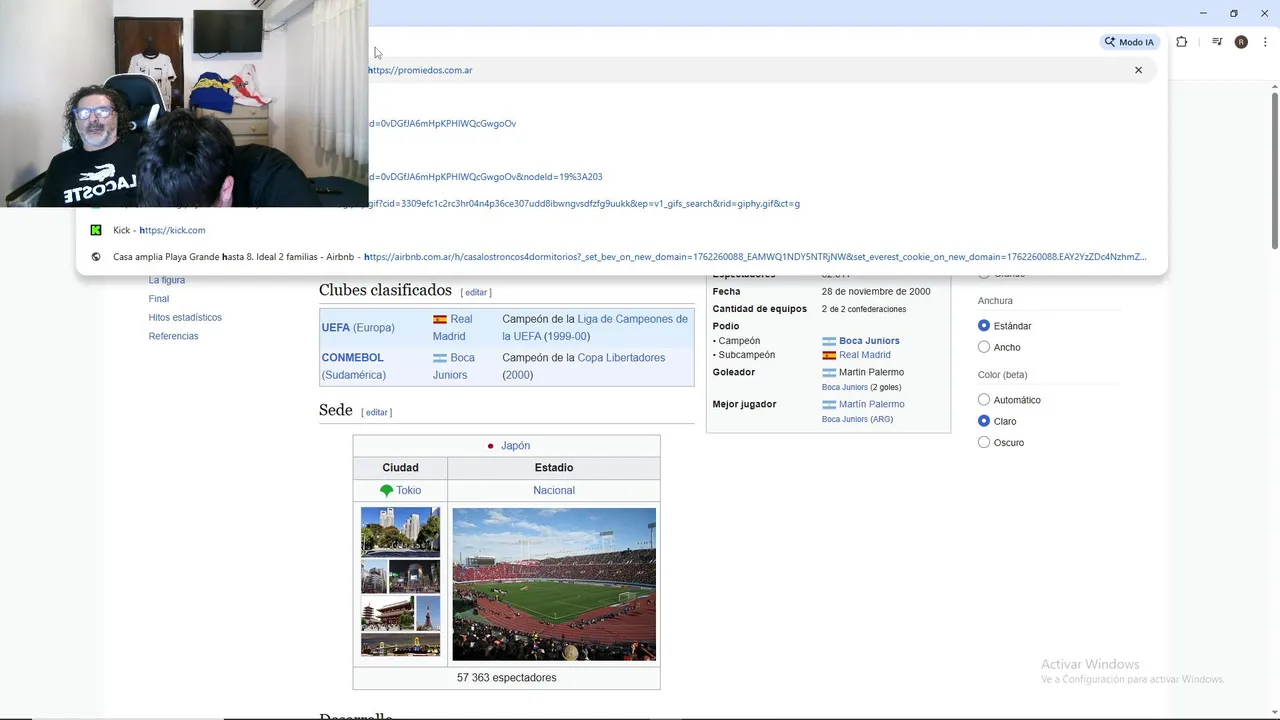Click the Argentina flag icon beside Boca Juniors in table

click(x=440, y=358)
